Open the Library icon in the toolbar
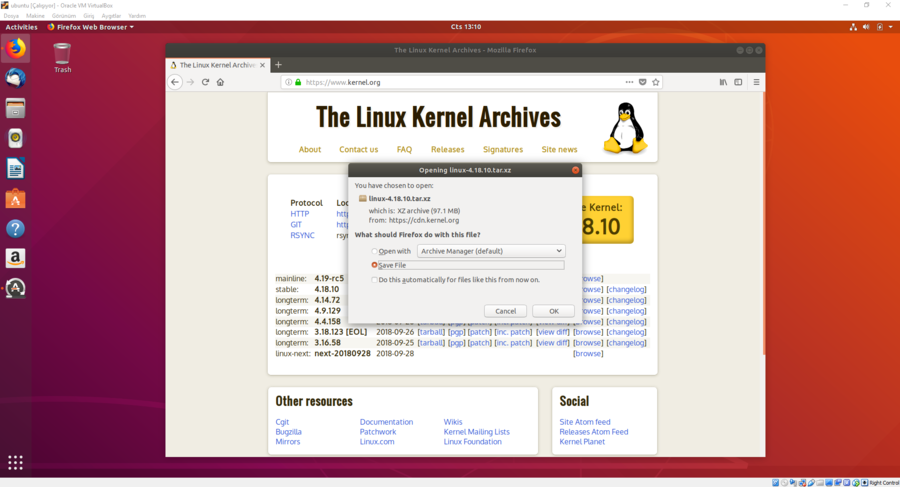Image resolution: width=900 pixels, height=487 pixels. coord(723,82)
